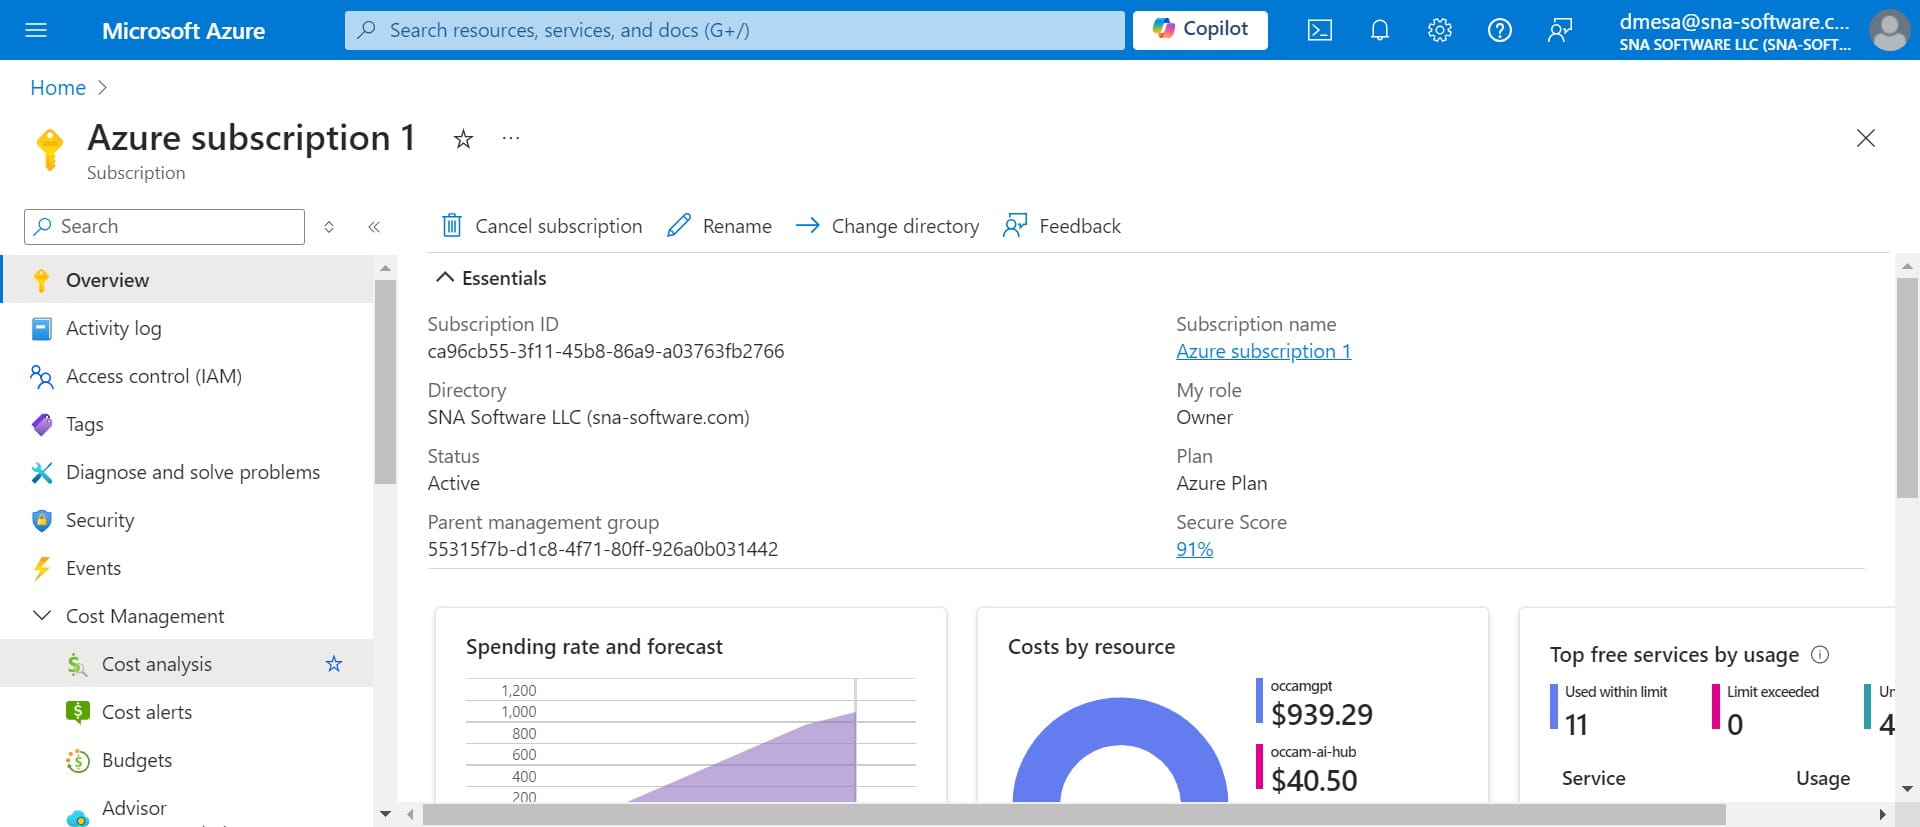Open Activity log in sidebar

click(113, 328)
